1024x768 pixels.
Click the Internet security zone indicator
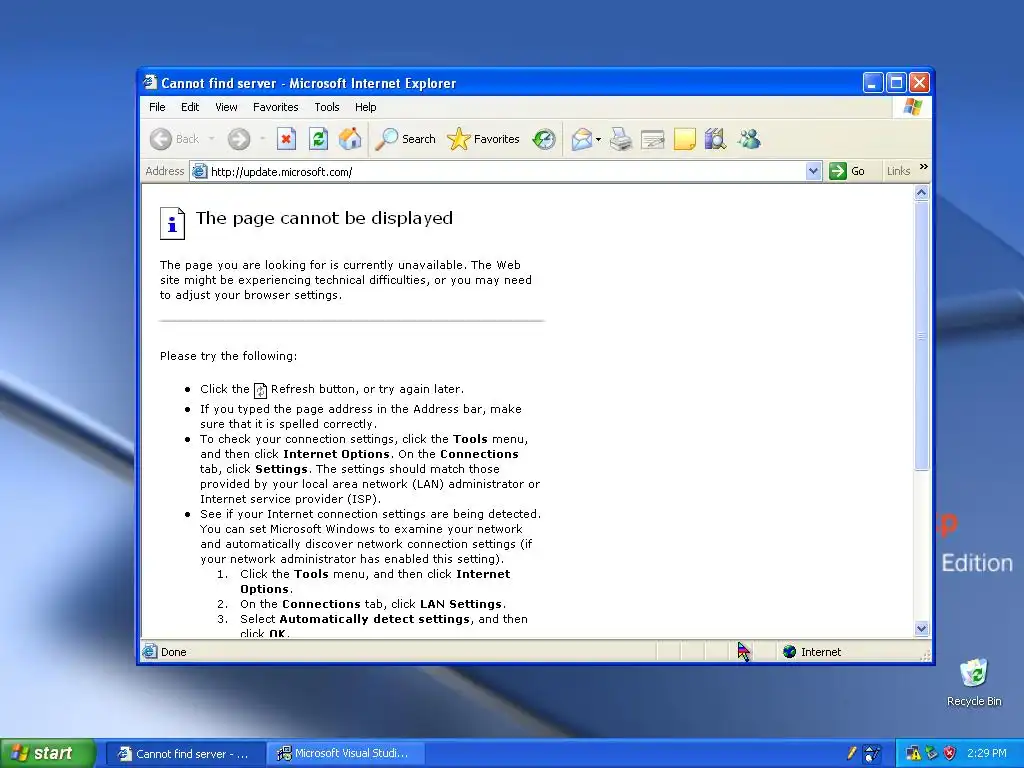(x=812, y=652)
